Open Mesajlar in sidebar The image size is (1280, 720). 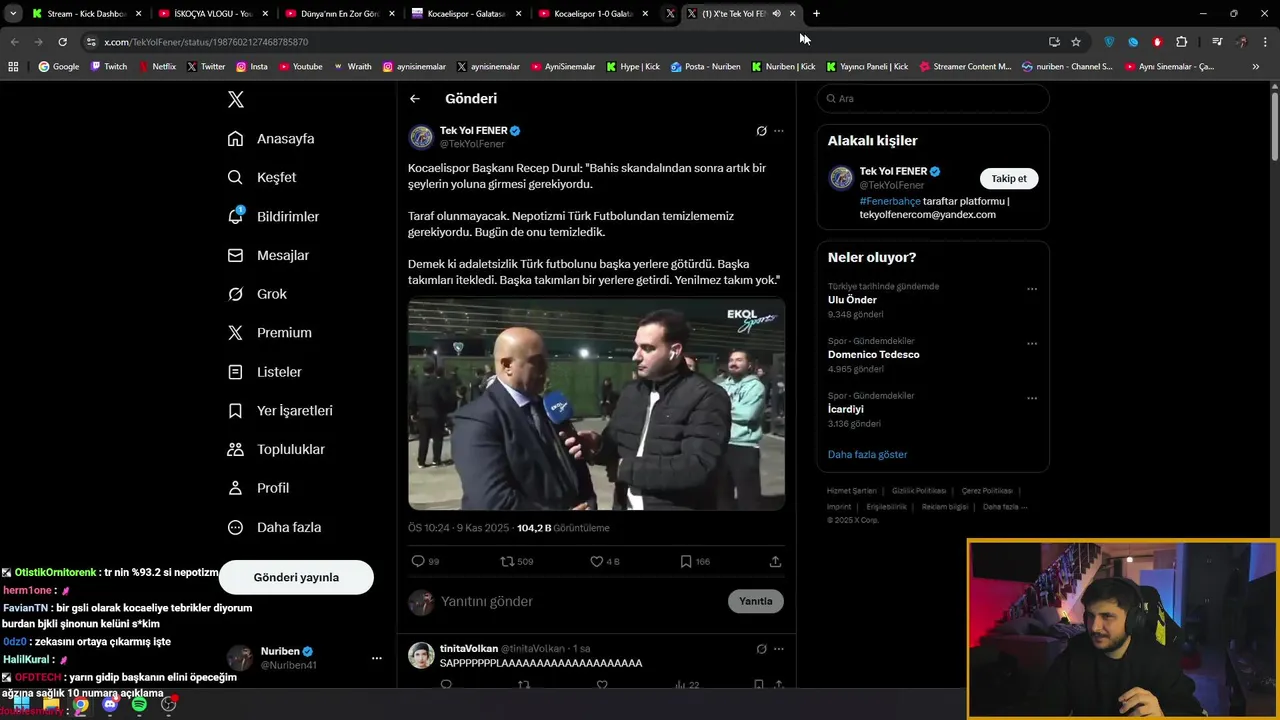[268, 255]
